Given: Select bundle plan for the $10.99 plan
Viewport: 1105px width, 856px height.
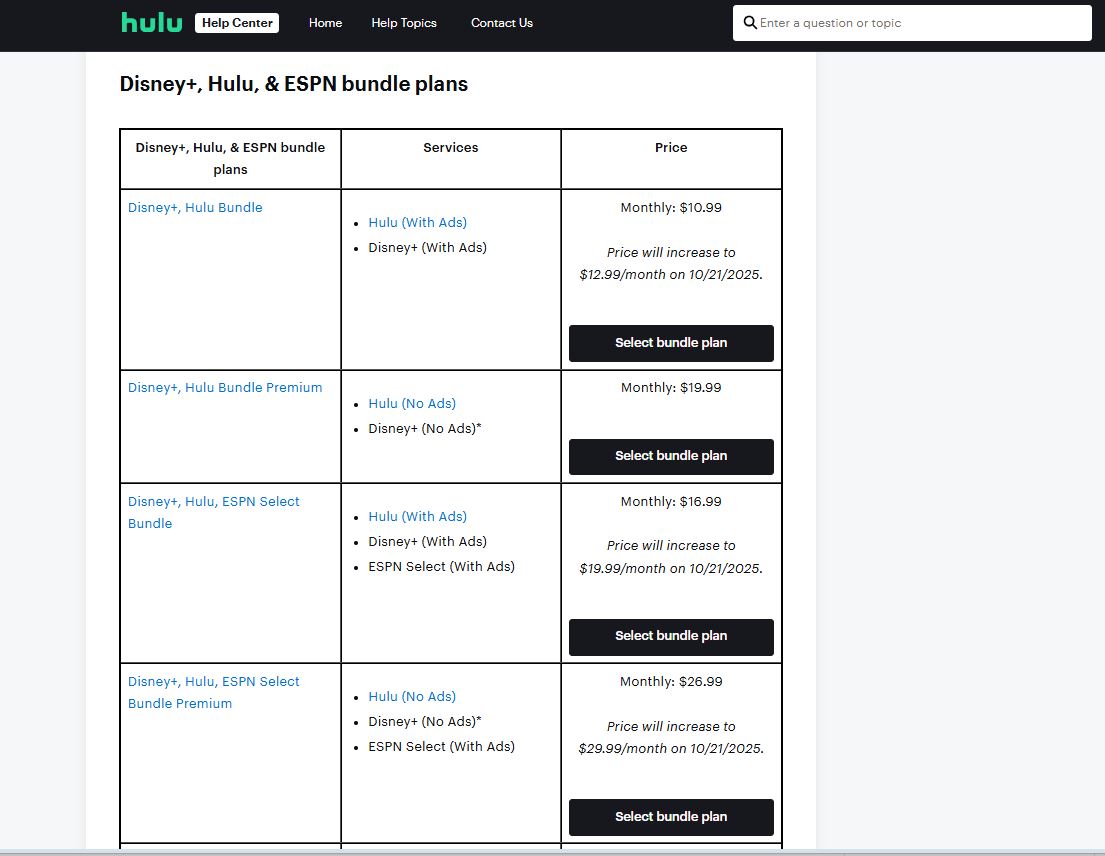Looking at the screenshot, I should click(671, 343).
